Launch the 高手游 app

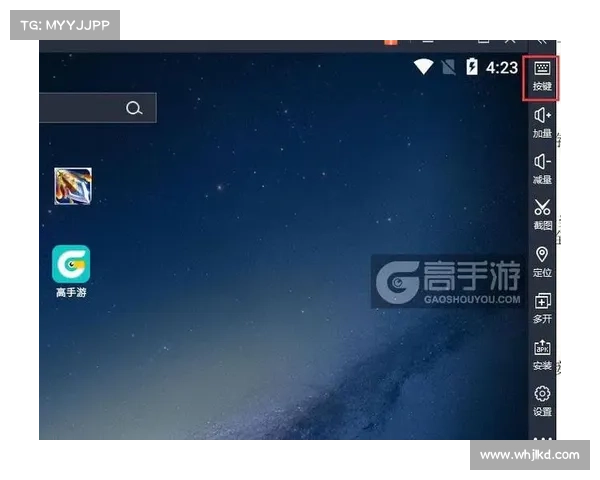71,264
